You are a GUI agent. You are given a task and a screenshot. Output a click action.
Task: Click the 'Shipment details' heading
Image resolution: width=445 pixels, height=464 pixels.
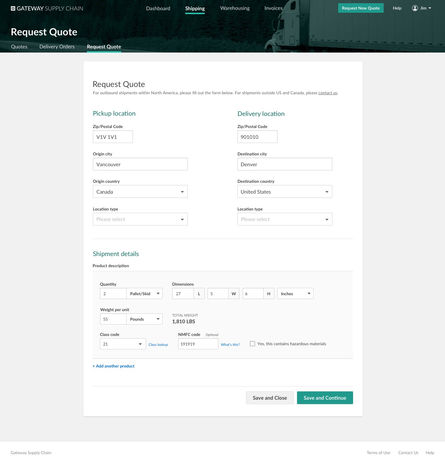tap(116, 254)
